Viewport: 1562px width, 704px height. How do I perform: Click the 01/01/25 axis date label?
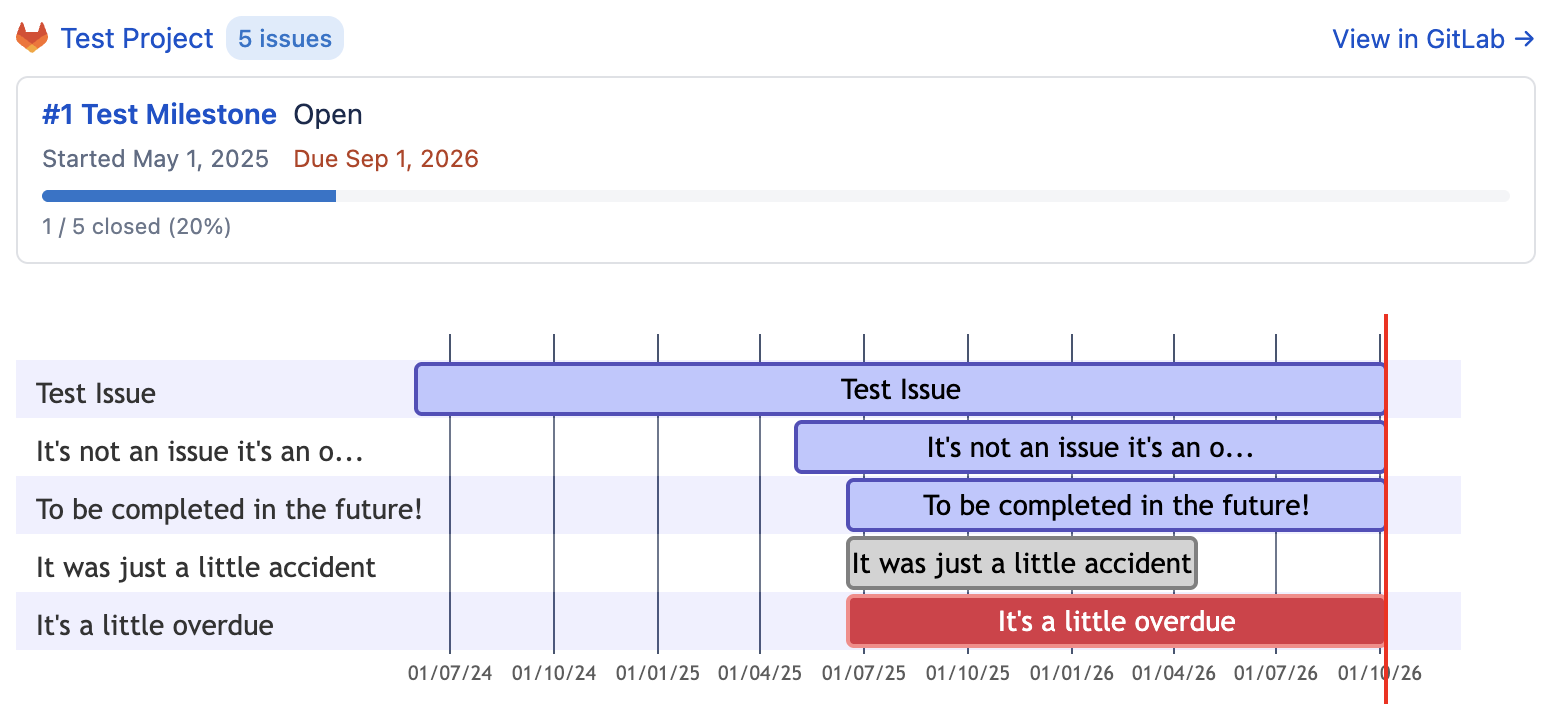[x=658, y=673]
